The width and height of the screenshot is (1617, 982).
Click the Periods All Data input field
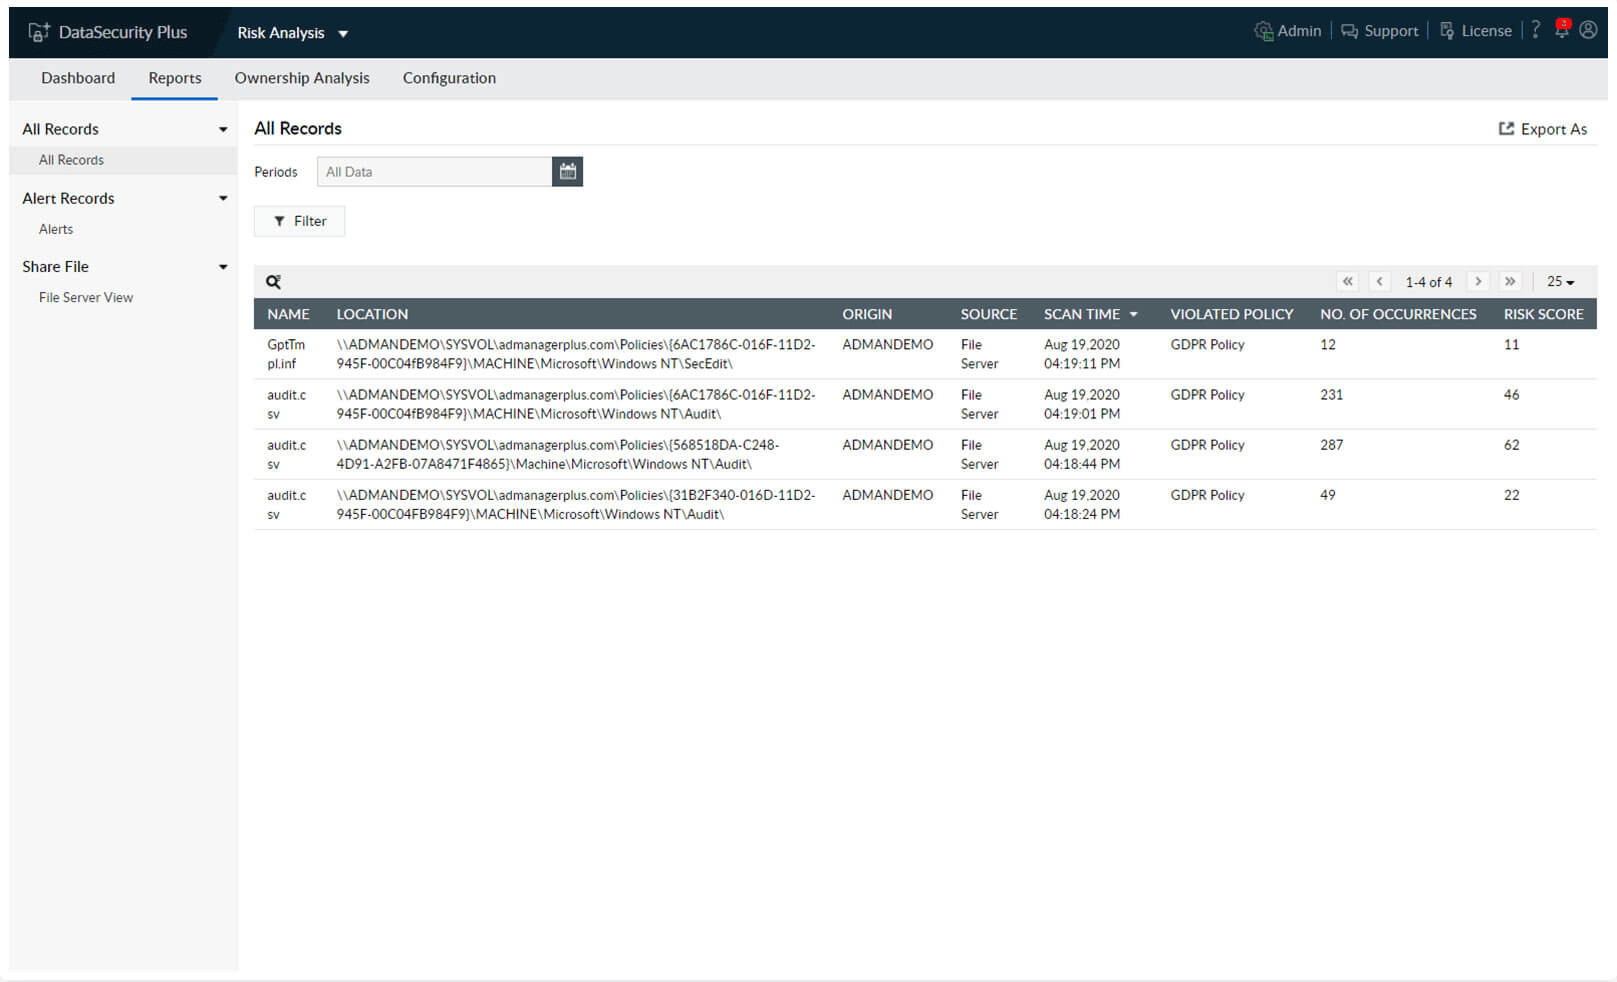tap(434, 172)
